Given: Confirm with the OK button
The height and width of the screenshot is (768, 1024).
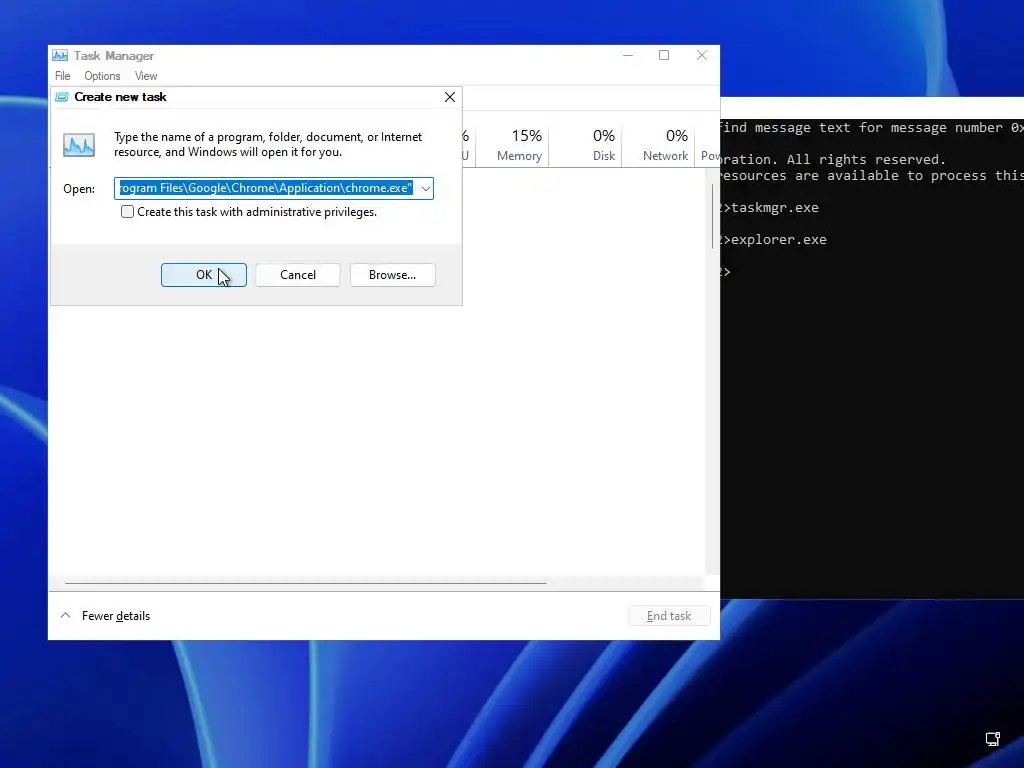Looking at the screenshot, I should point(204,275).
